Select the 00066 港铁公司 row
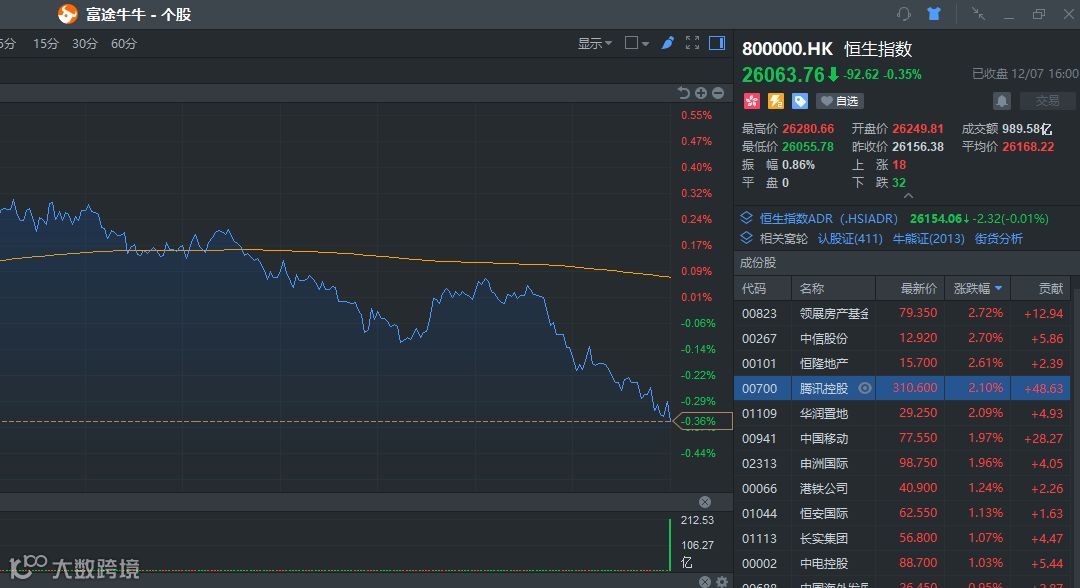Viewport: 1080px width, 588px height. tap(902, 488)
